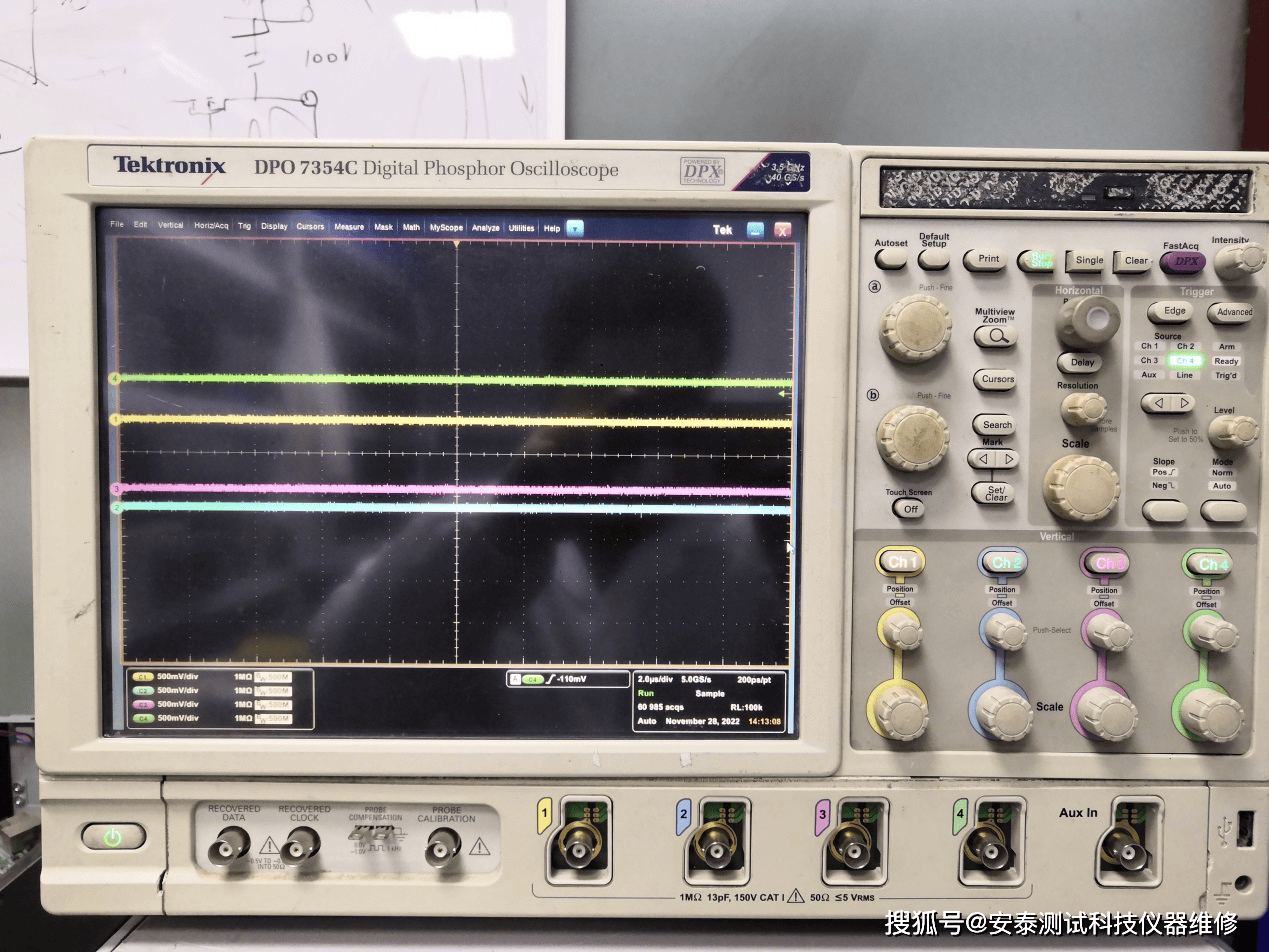
Task: Toggle the horizontal Delay button
Action: click(x=1081, y=363)
